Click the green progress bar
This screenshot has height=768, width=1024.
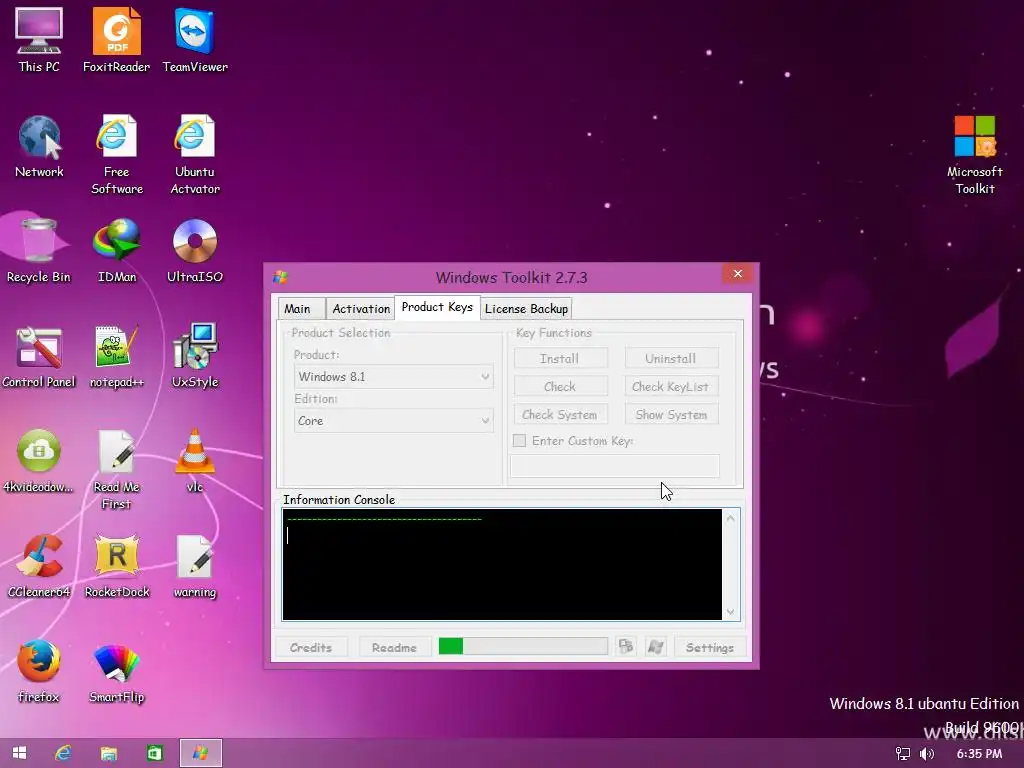click(523, 647)
